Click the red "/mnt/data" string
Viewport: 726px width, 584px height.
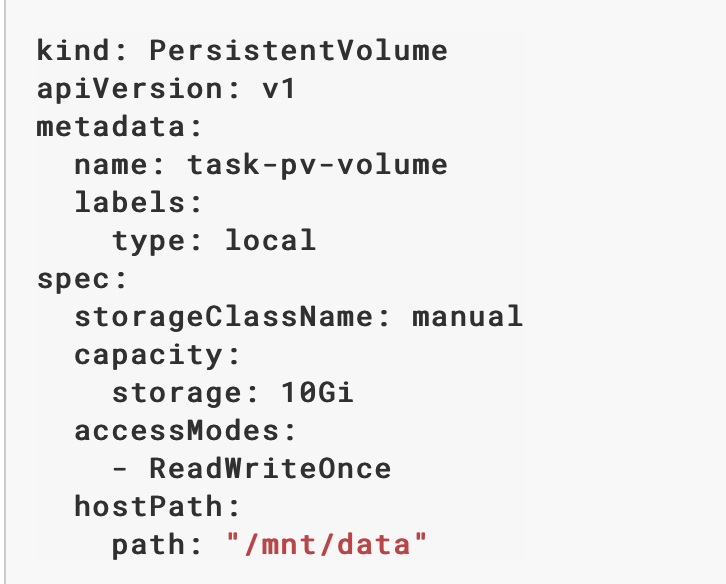tap(326, 544)
